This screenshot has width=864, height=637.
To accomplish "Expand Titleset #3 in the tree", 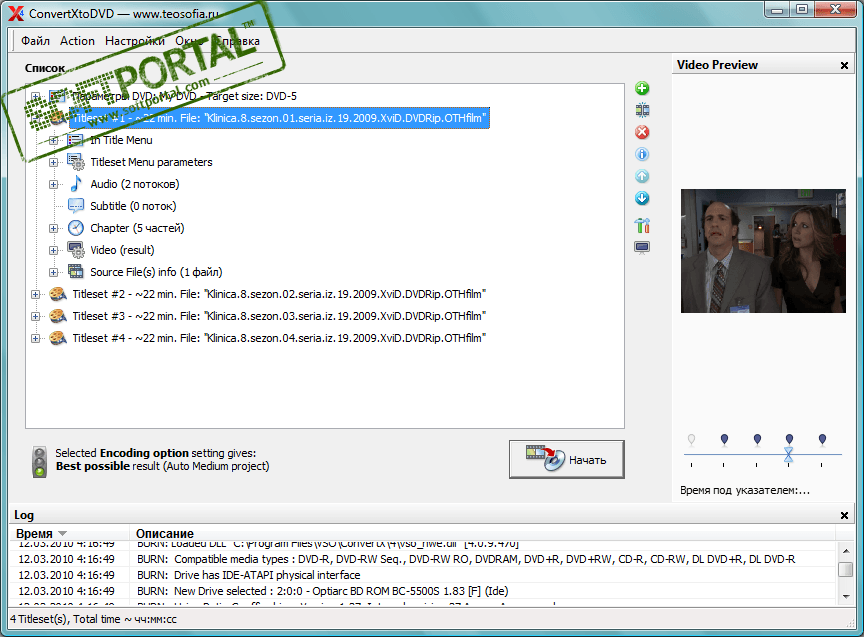I will [35, 317].
